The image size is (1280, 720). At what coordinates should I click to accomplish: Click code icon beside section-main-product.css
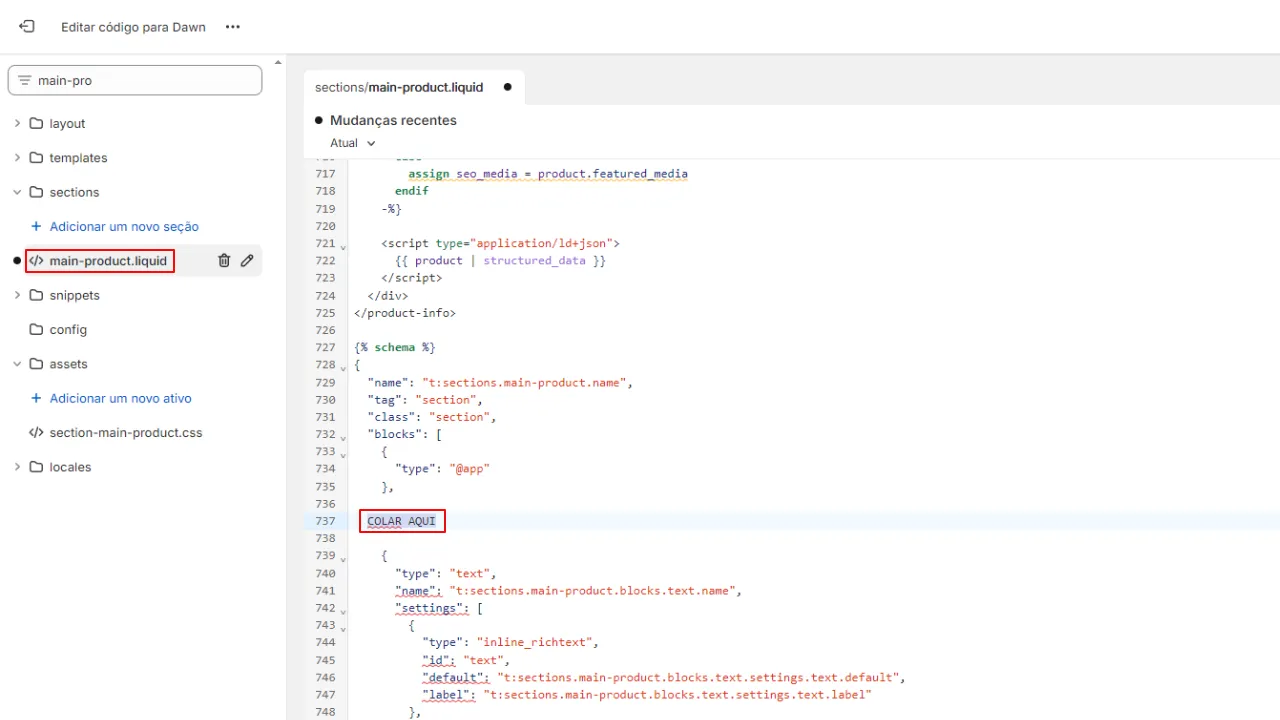click(37, 433)
